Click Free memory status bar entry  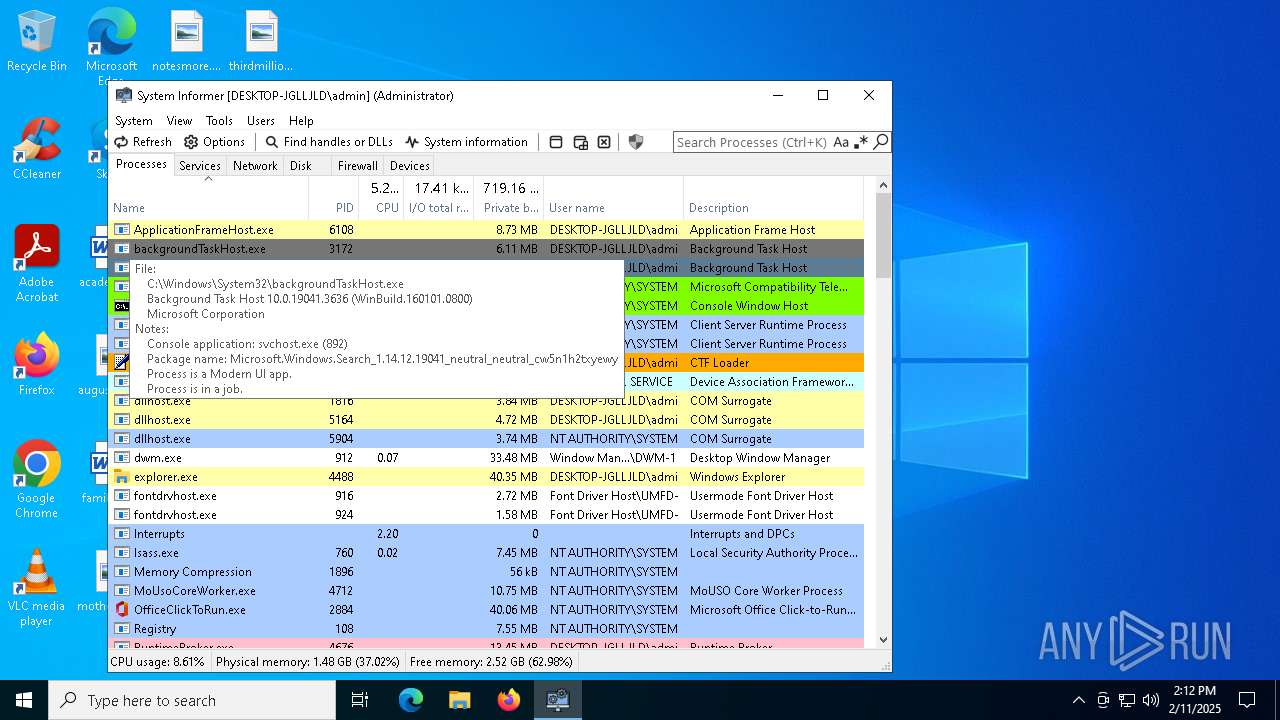[491, 662]
